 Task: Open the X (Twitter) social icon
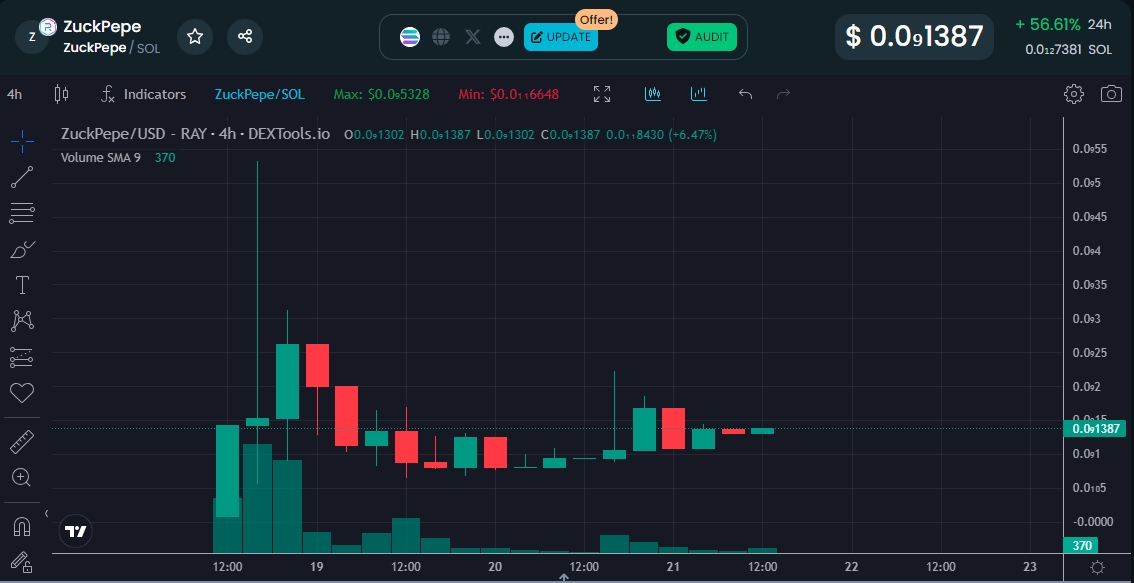pyautogui.click(x=472, y=37)
